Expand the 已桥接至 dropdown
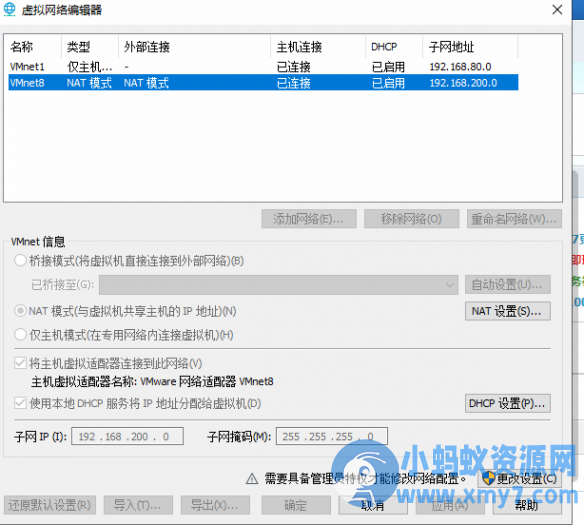584x525 pixels. (x=279, y=285)
